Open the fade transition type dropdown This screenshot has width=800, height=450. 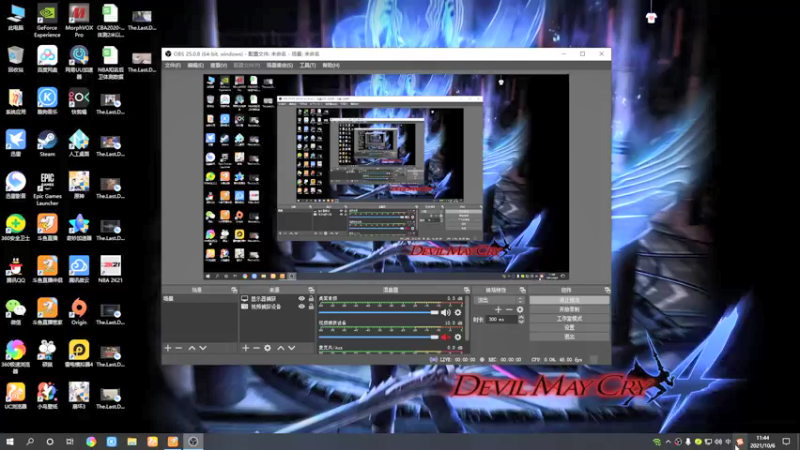click(x=498, y=300)
